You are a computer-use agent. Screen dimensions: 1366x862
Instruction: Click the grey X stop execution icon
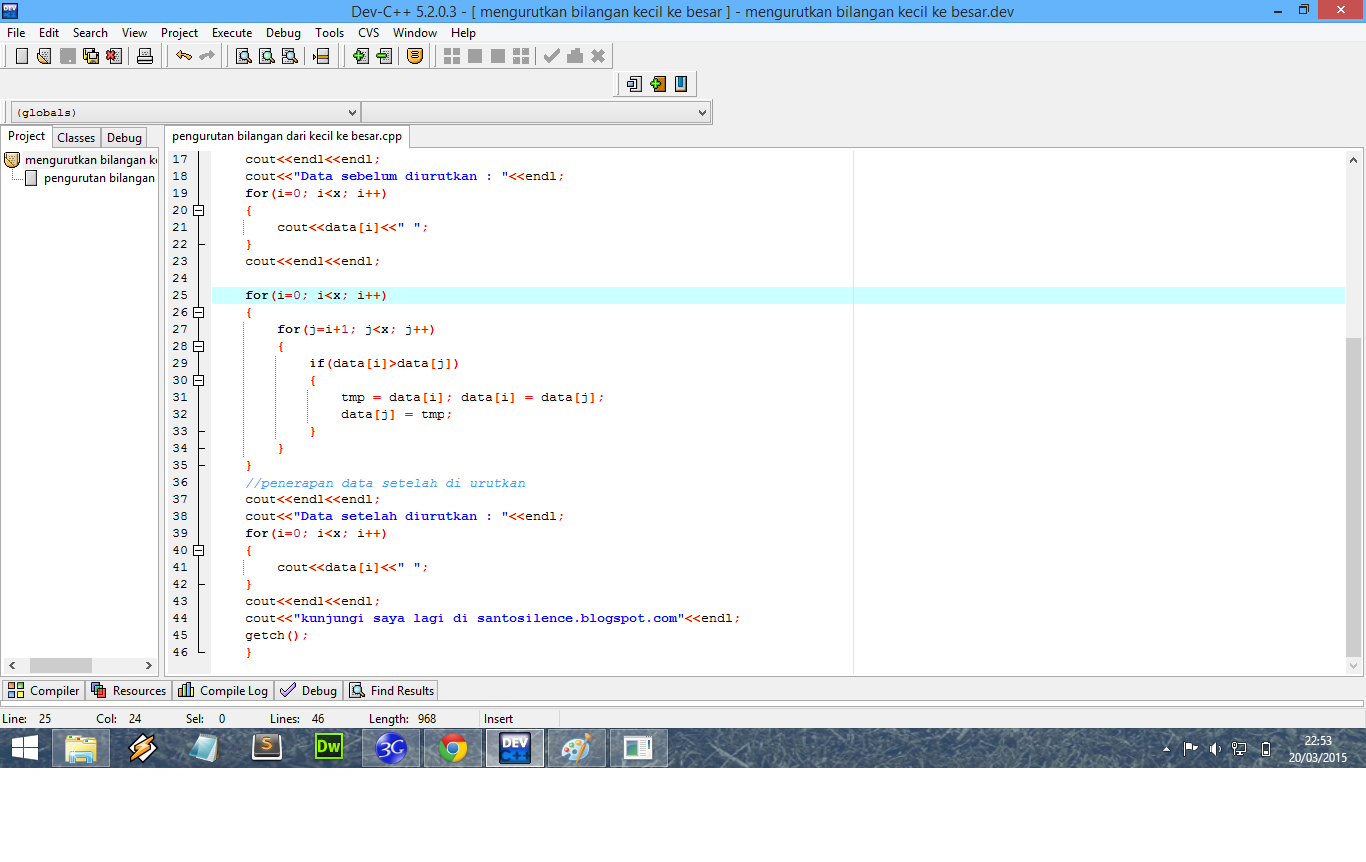point(598,56)
